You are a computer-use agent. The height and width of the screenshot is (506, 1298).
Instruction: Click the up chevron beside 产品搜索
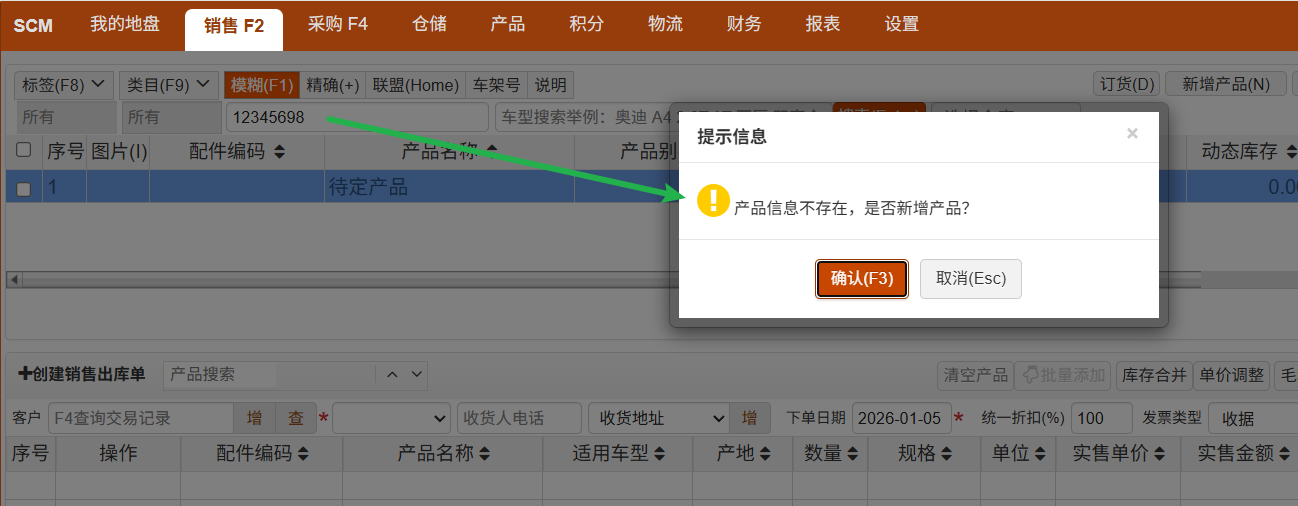(x=392, y=374)
